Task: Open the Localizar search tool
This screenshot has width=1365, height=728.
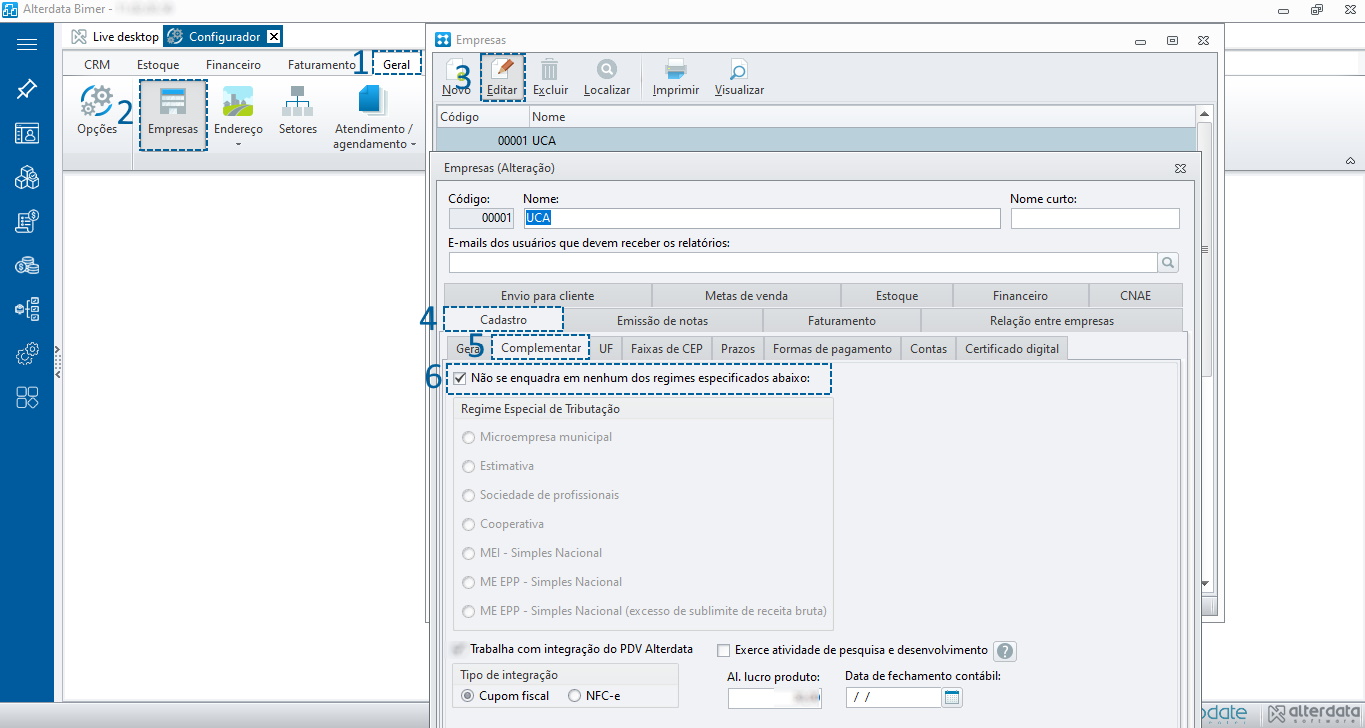Action: [607, 71]
